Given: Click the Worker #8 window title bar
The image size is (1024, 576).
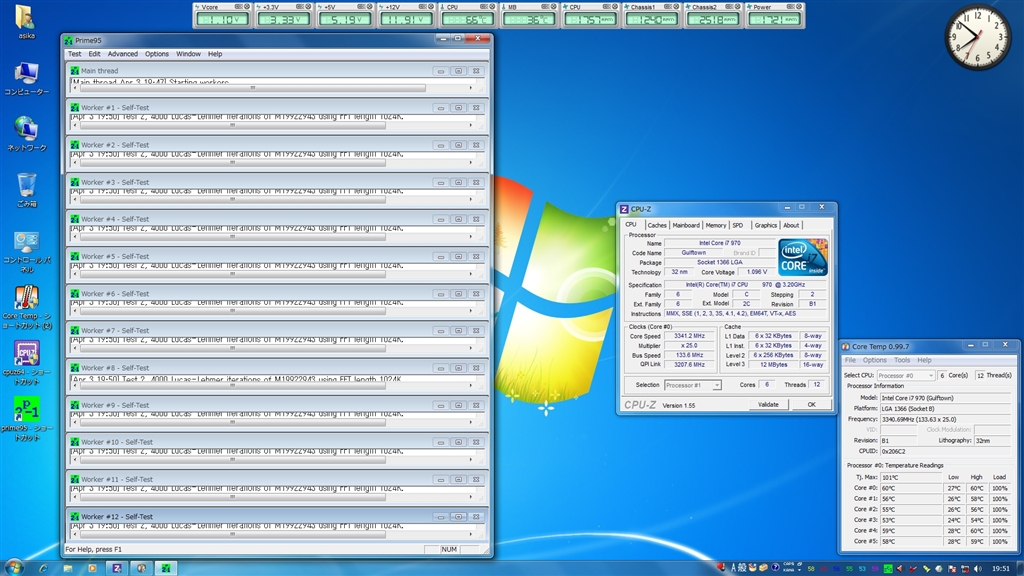Looking at the screenshot, I should (250, 368).
